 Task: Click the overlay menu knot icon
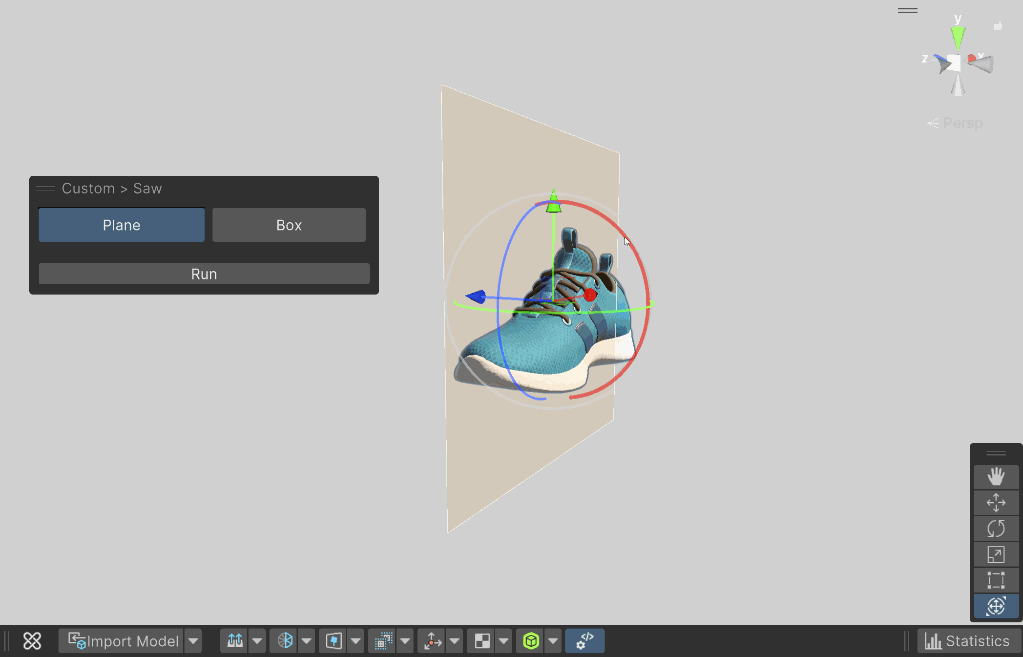click(x=32, y=641)
